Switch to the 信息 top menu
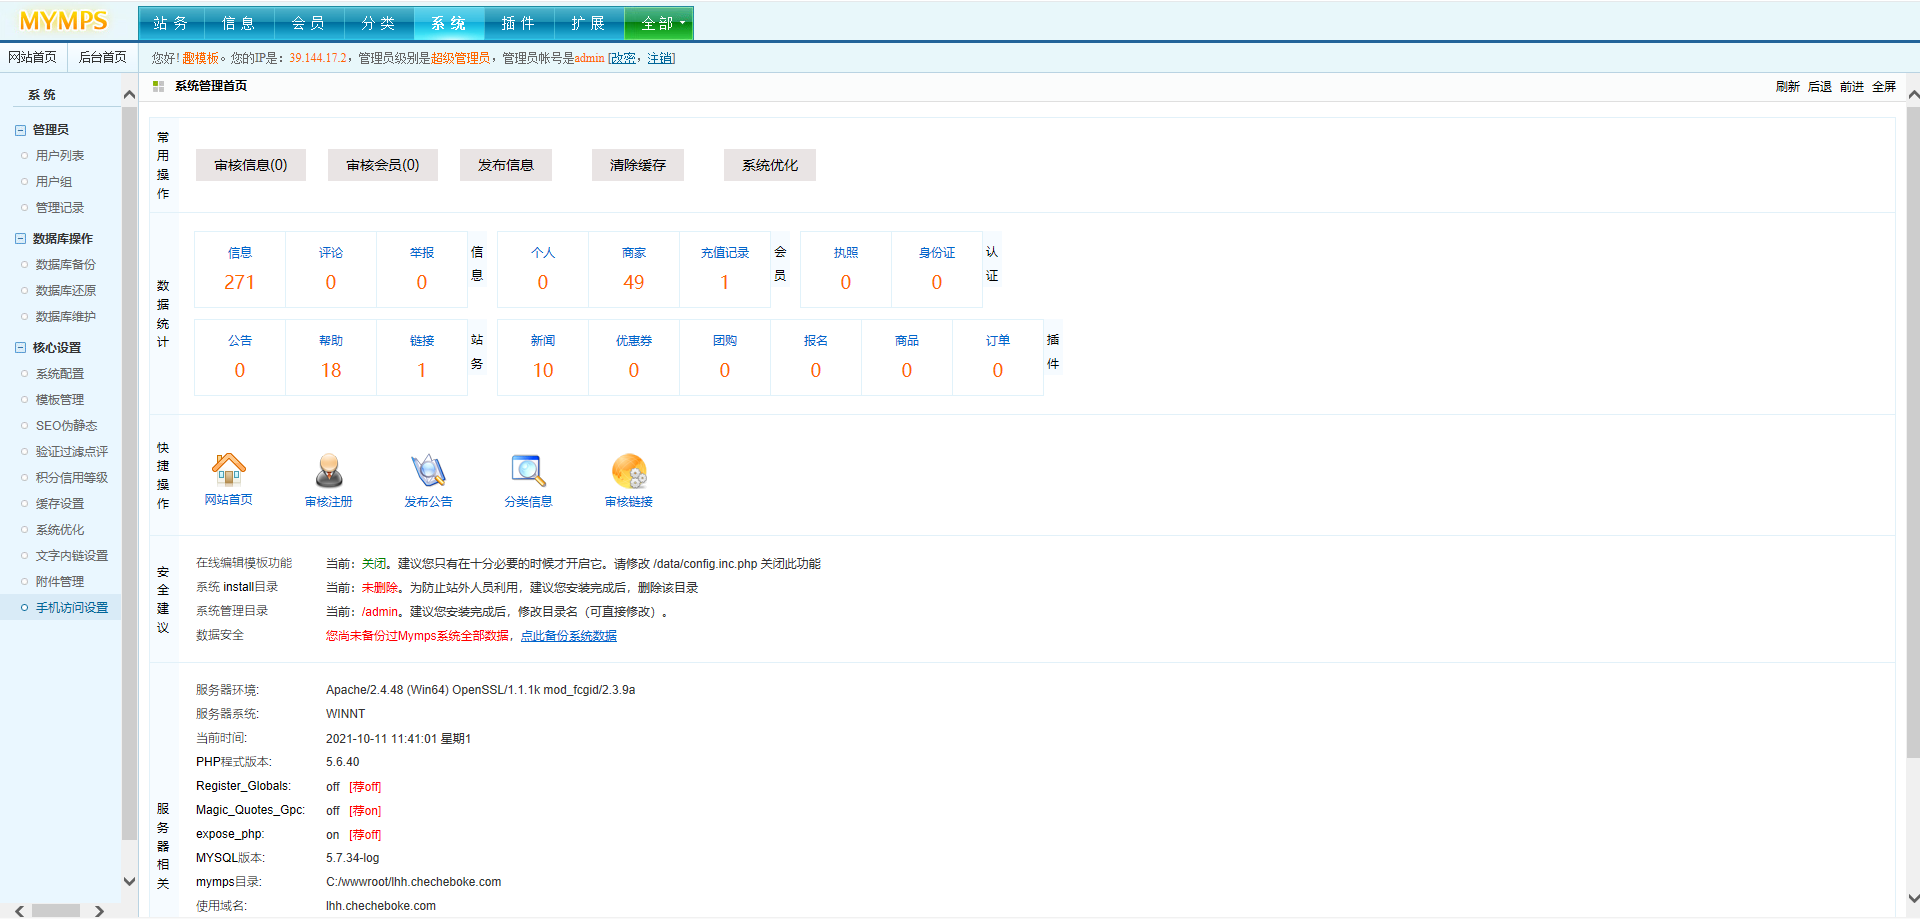This screenshot has width=1920, height=919. 238,23
